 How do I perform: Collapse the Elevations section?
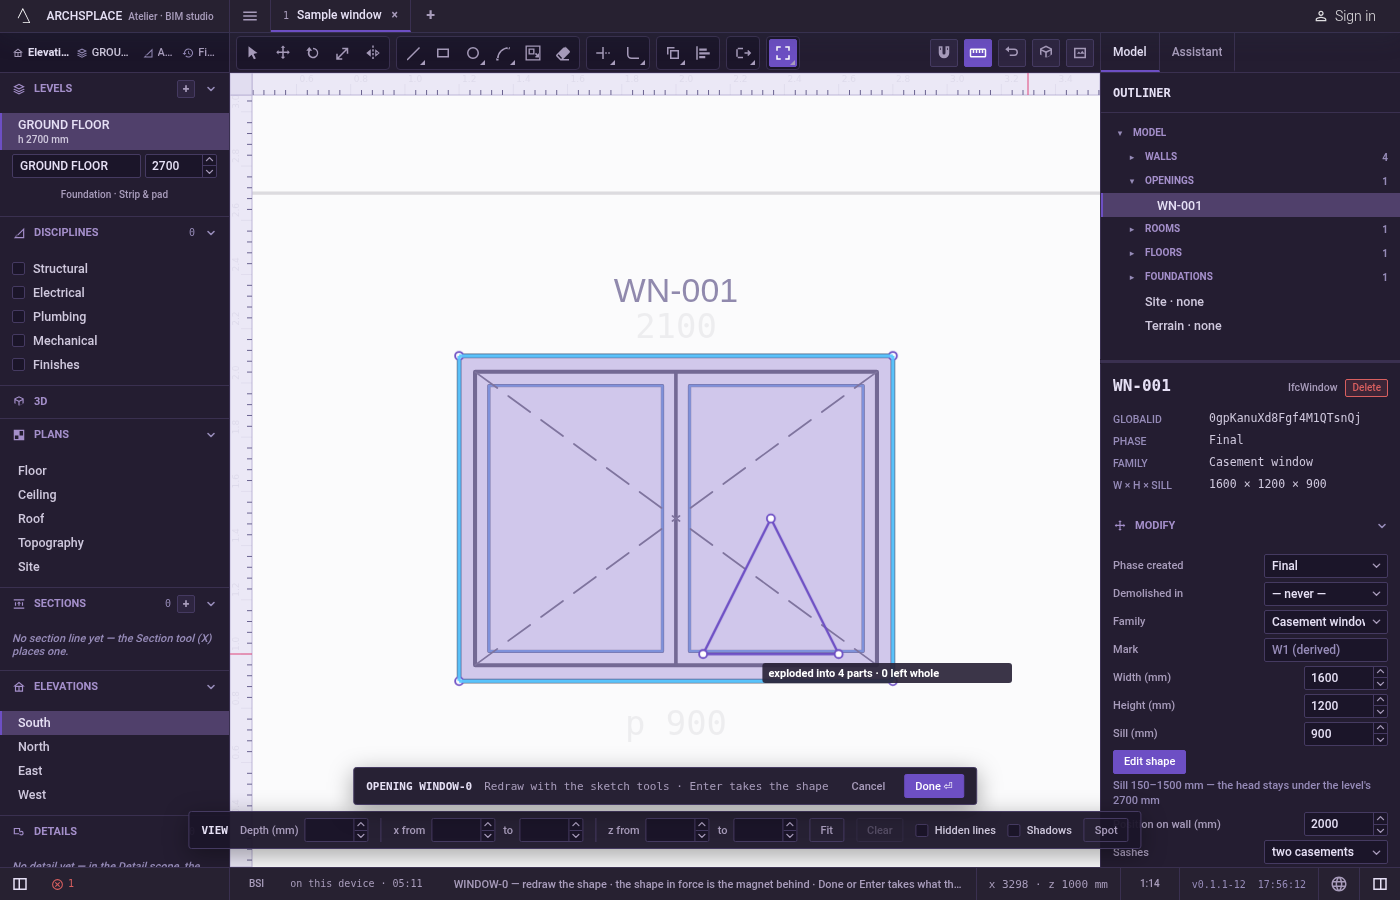point(211,687)
